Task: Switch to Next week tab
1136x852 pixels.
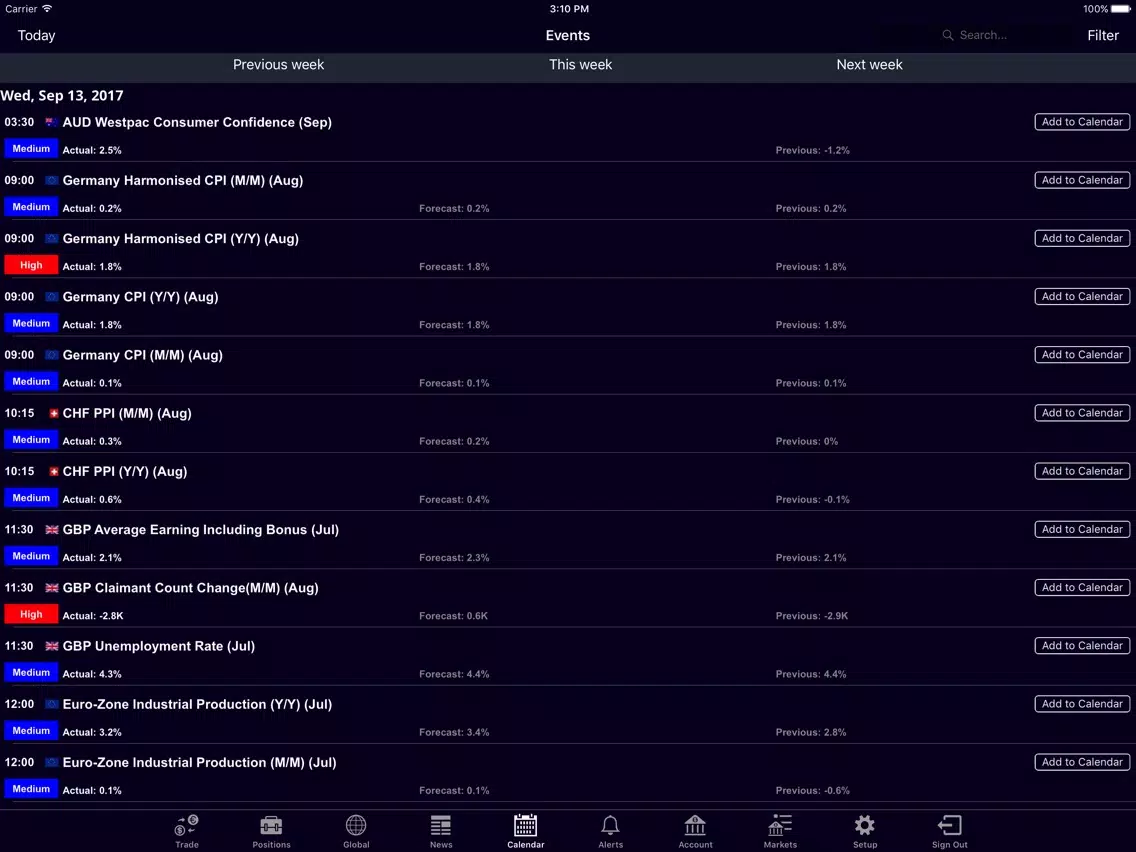Action: [869, 64]
